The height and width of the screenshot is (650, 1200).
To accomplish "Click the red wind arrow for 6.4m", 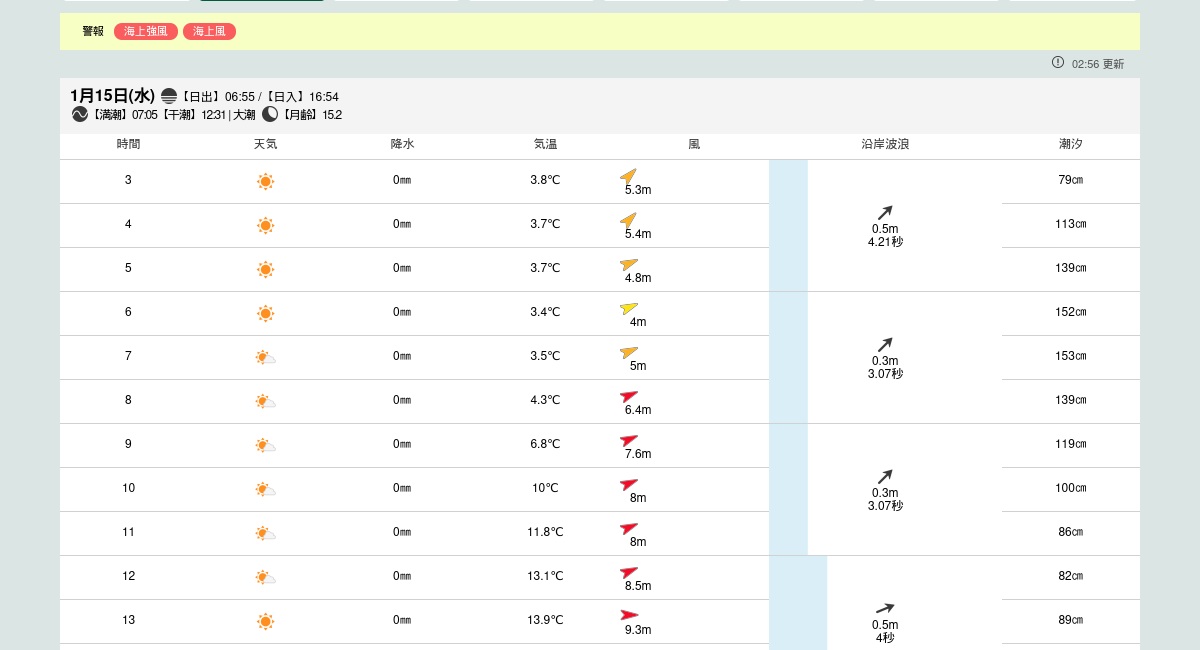I will [x=628, y=396].
